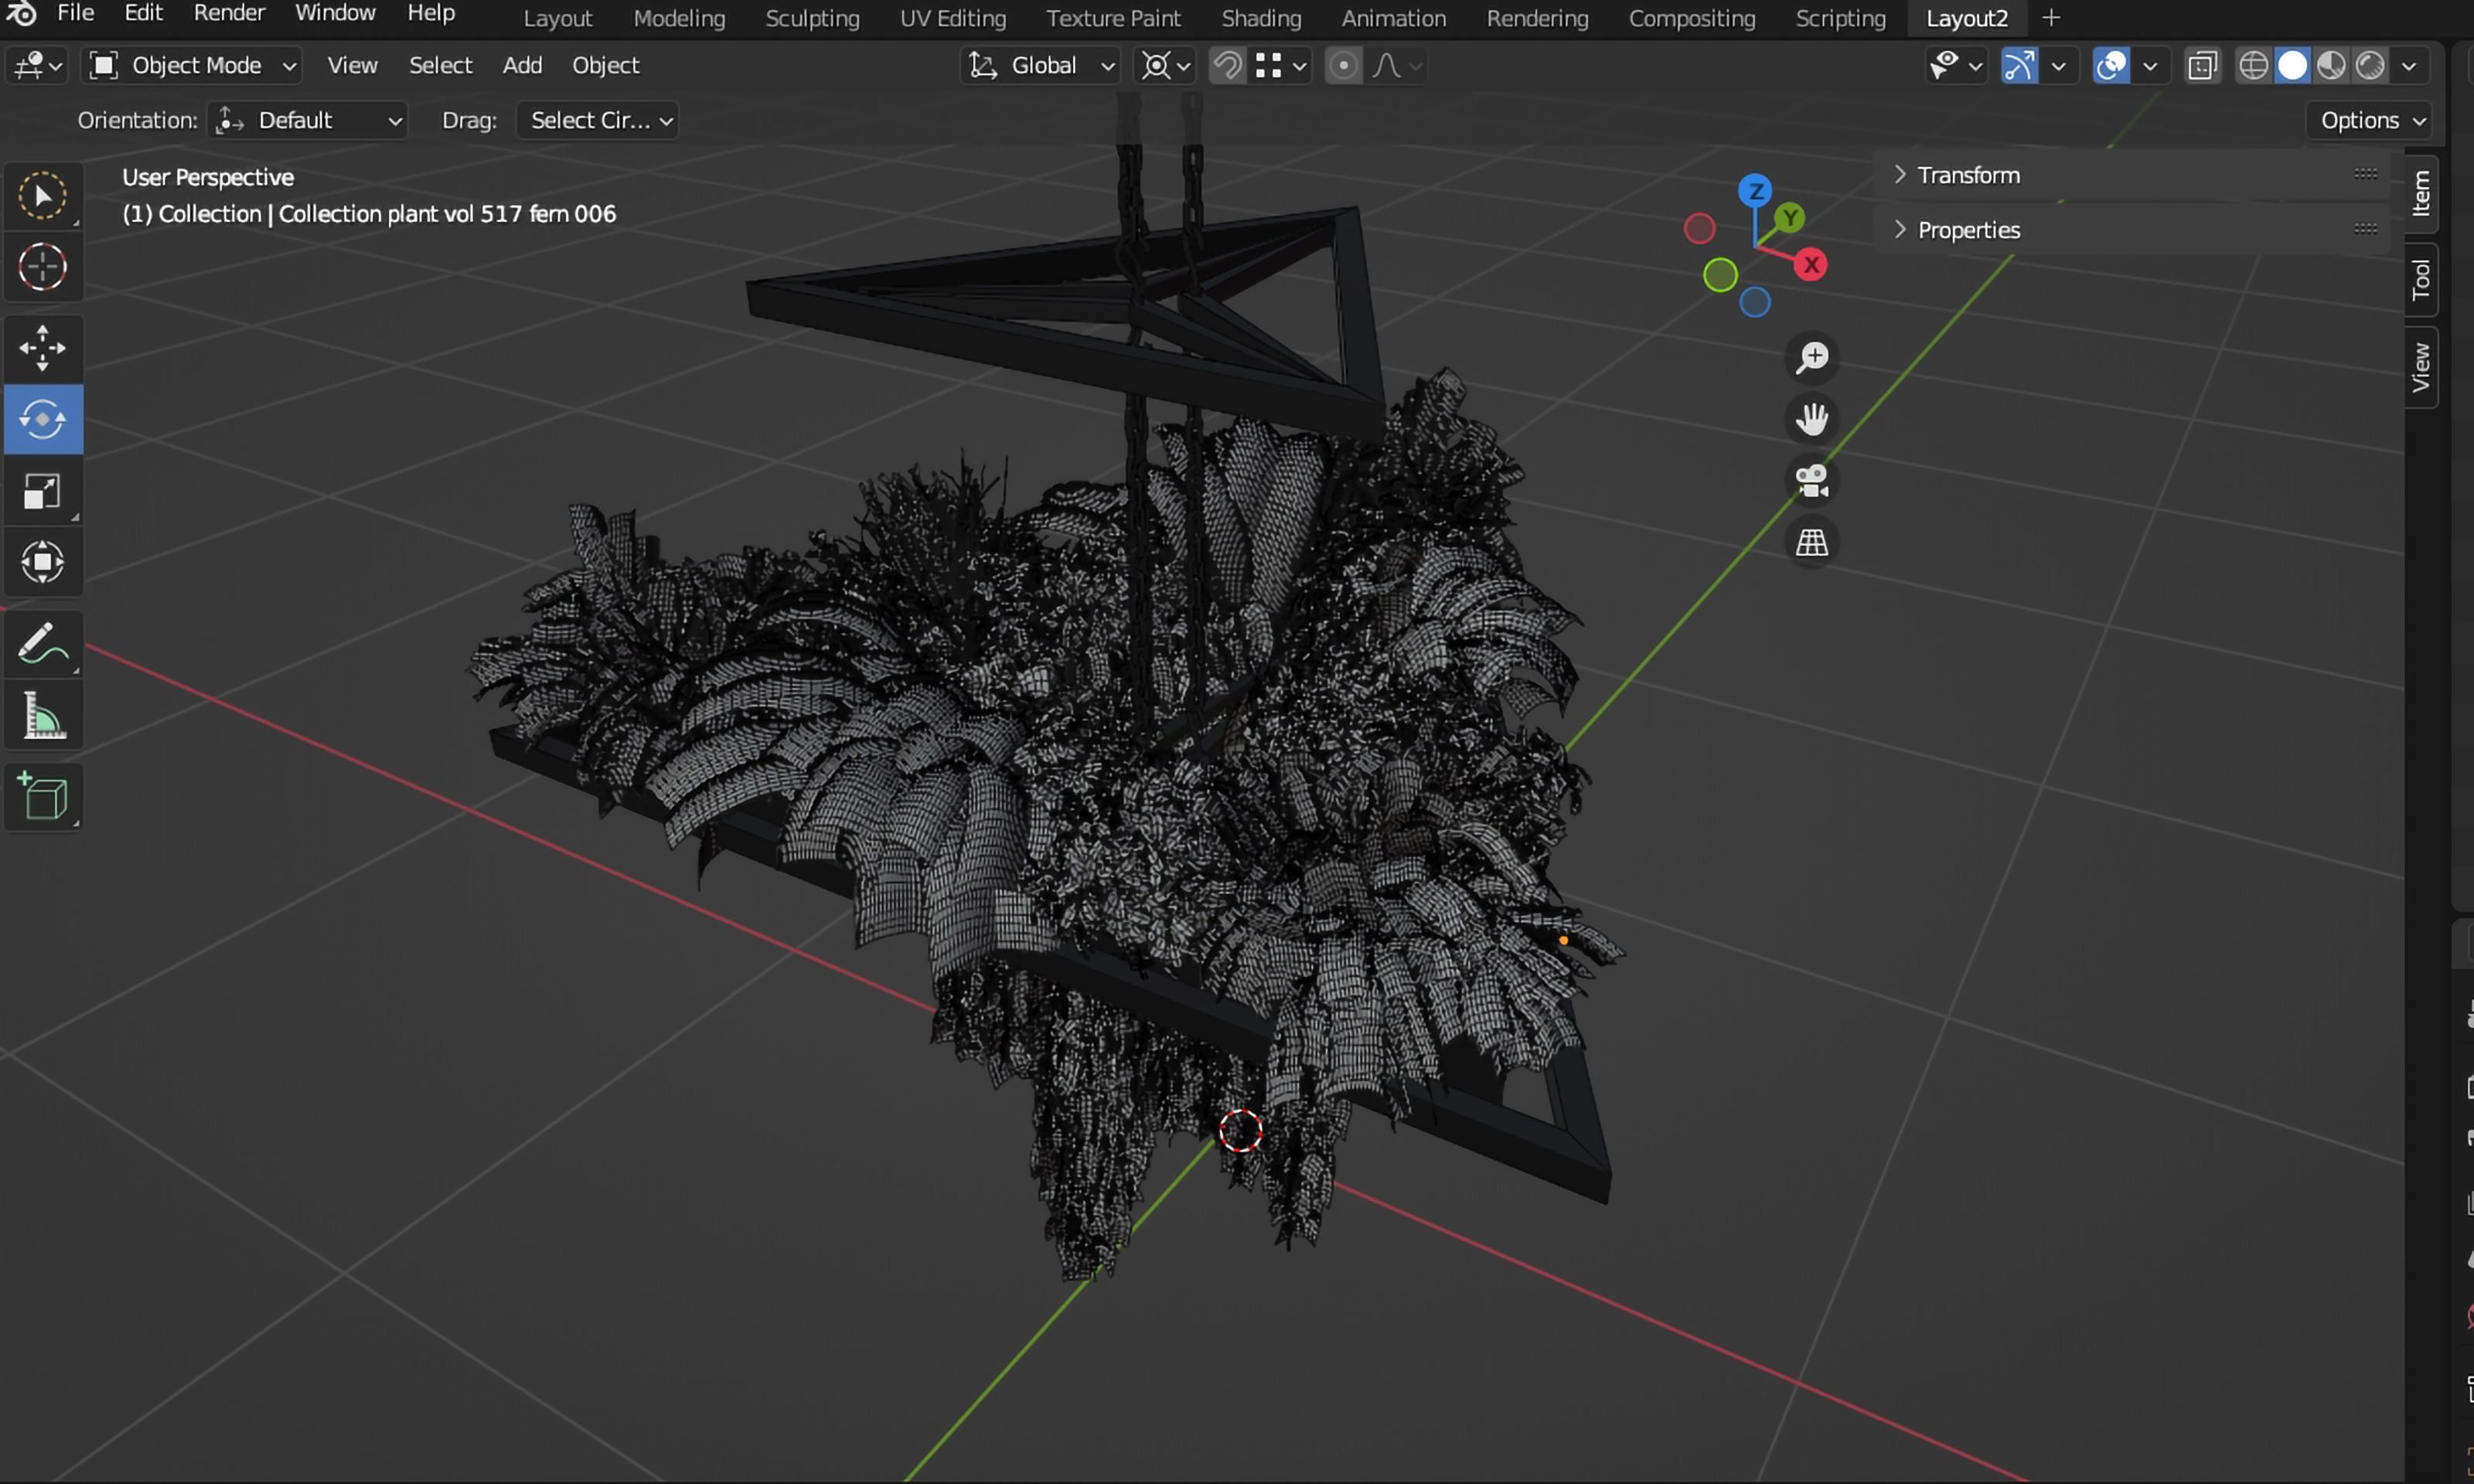Screen dimensions: 2474x1484
Task: Open the Item sidebar tab
Action: coord(2421,193)
